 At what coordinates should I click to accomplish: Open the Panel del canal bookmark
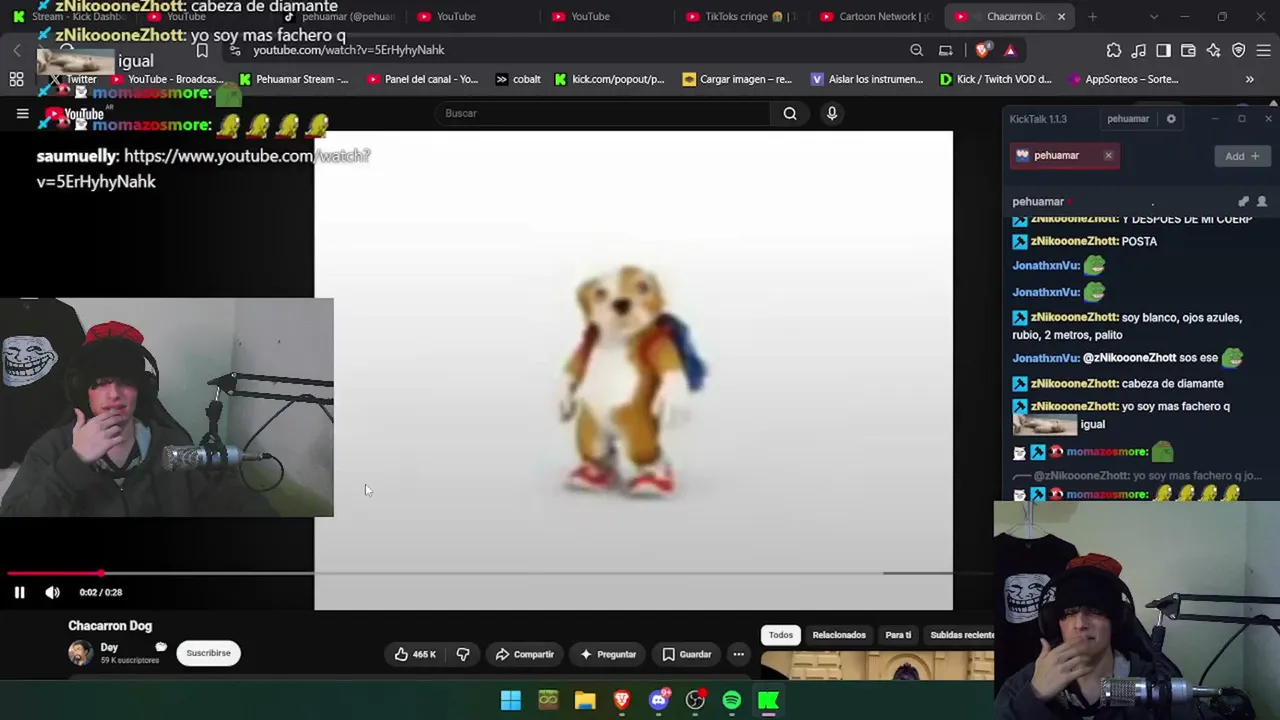423,79
